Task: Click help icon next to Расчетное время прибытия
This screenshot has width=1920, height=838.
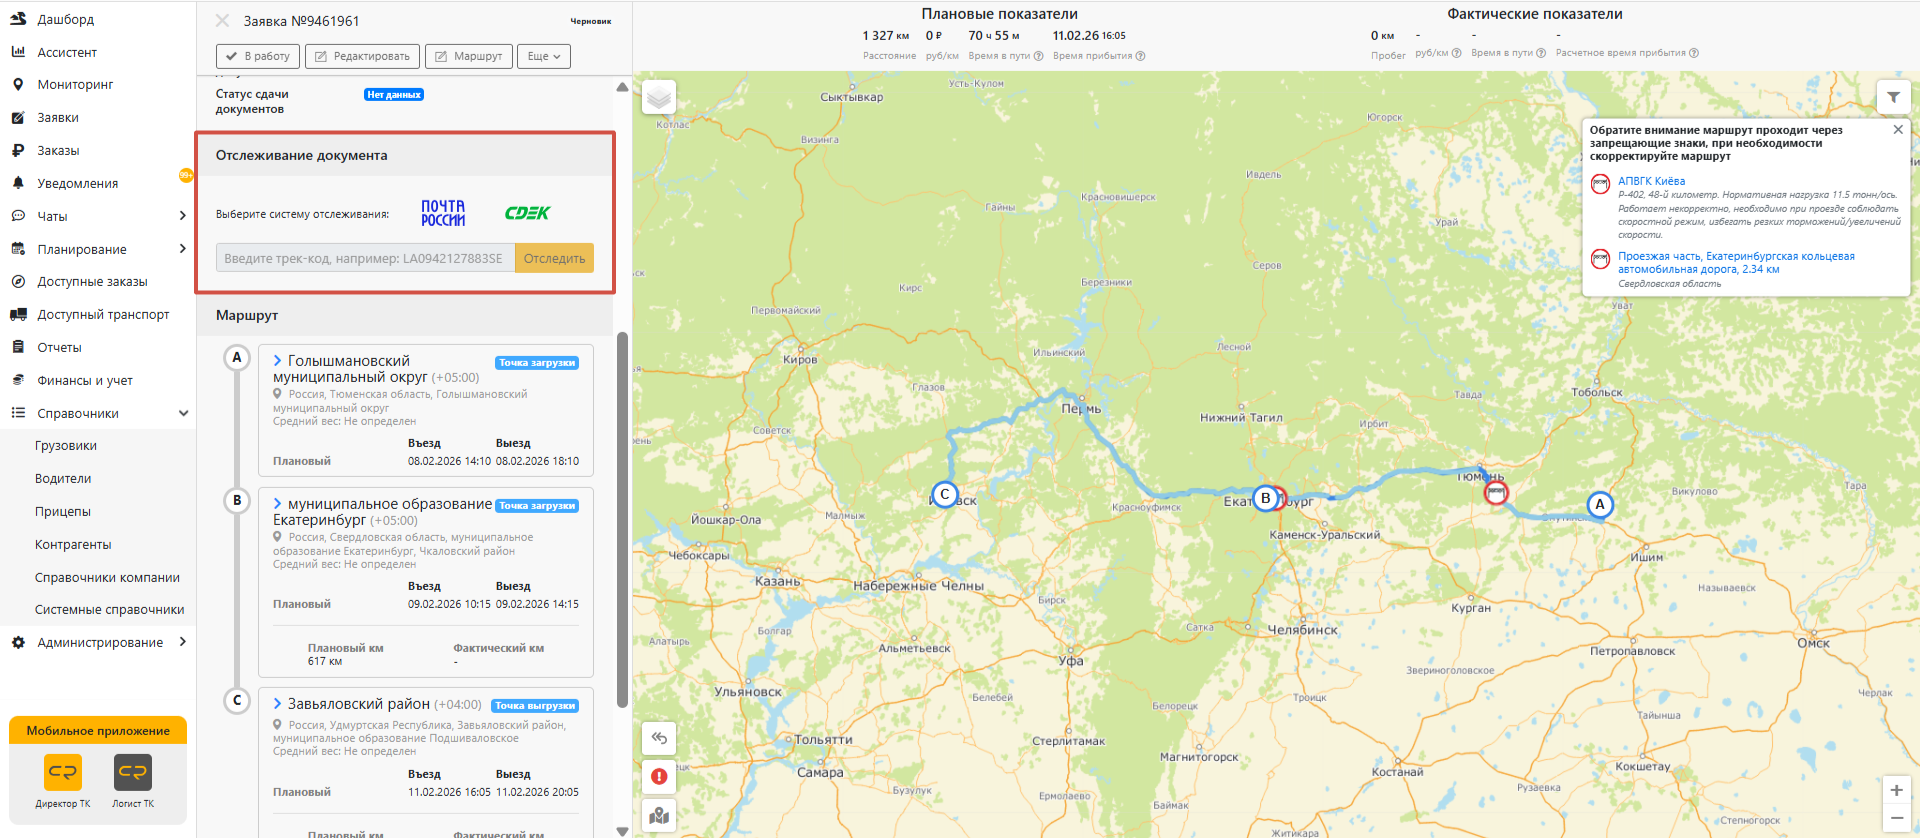Action: pos(1694,53)
